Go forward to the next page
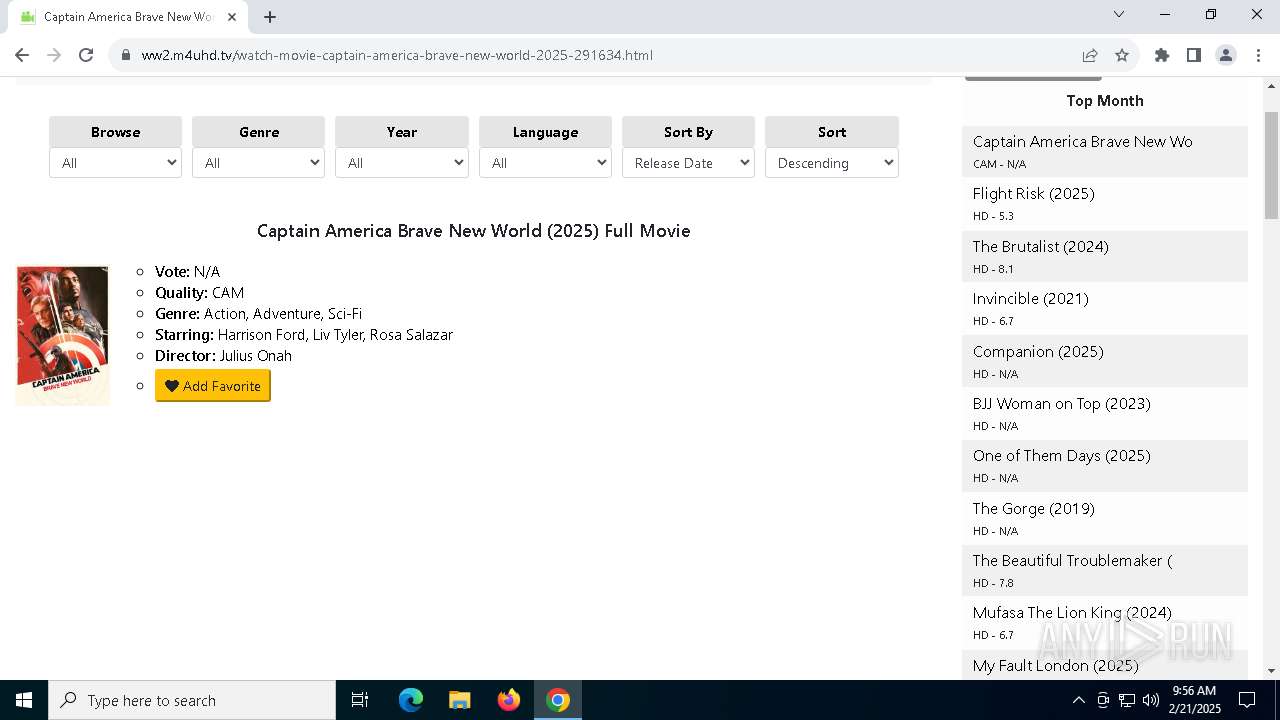The height and width of the screenshot is (720, 1280). pyautogui.click(x=54, y=55)
